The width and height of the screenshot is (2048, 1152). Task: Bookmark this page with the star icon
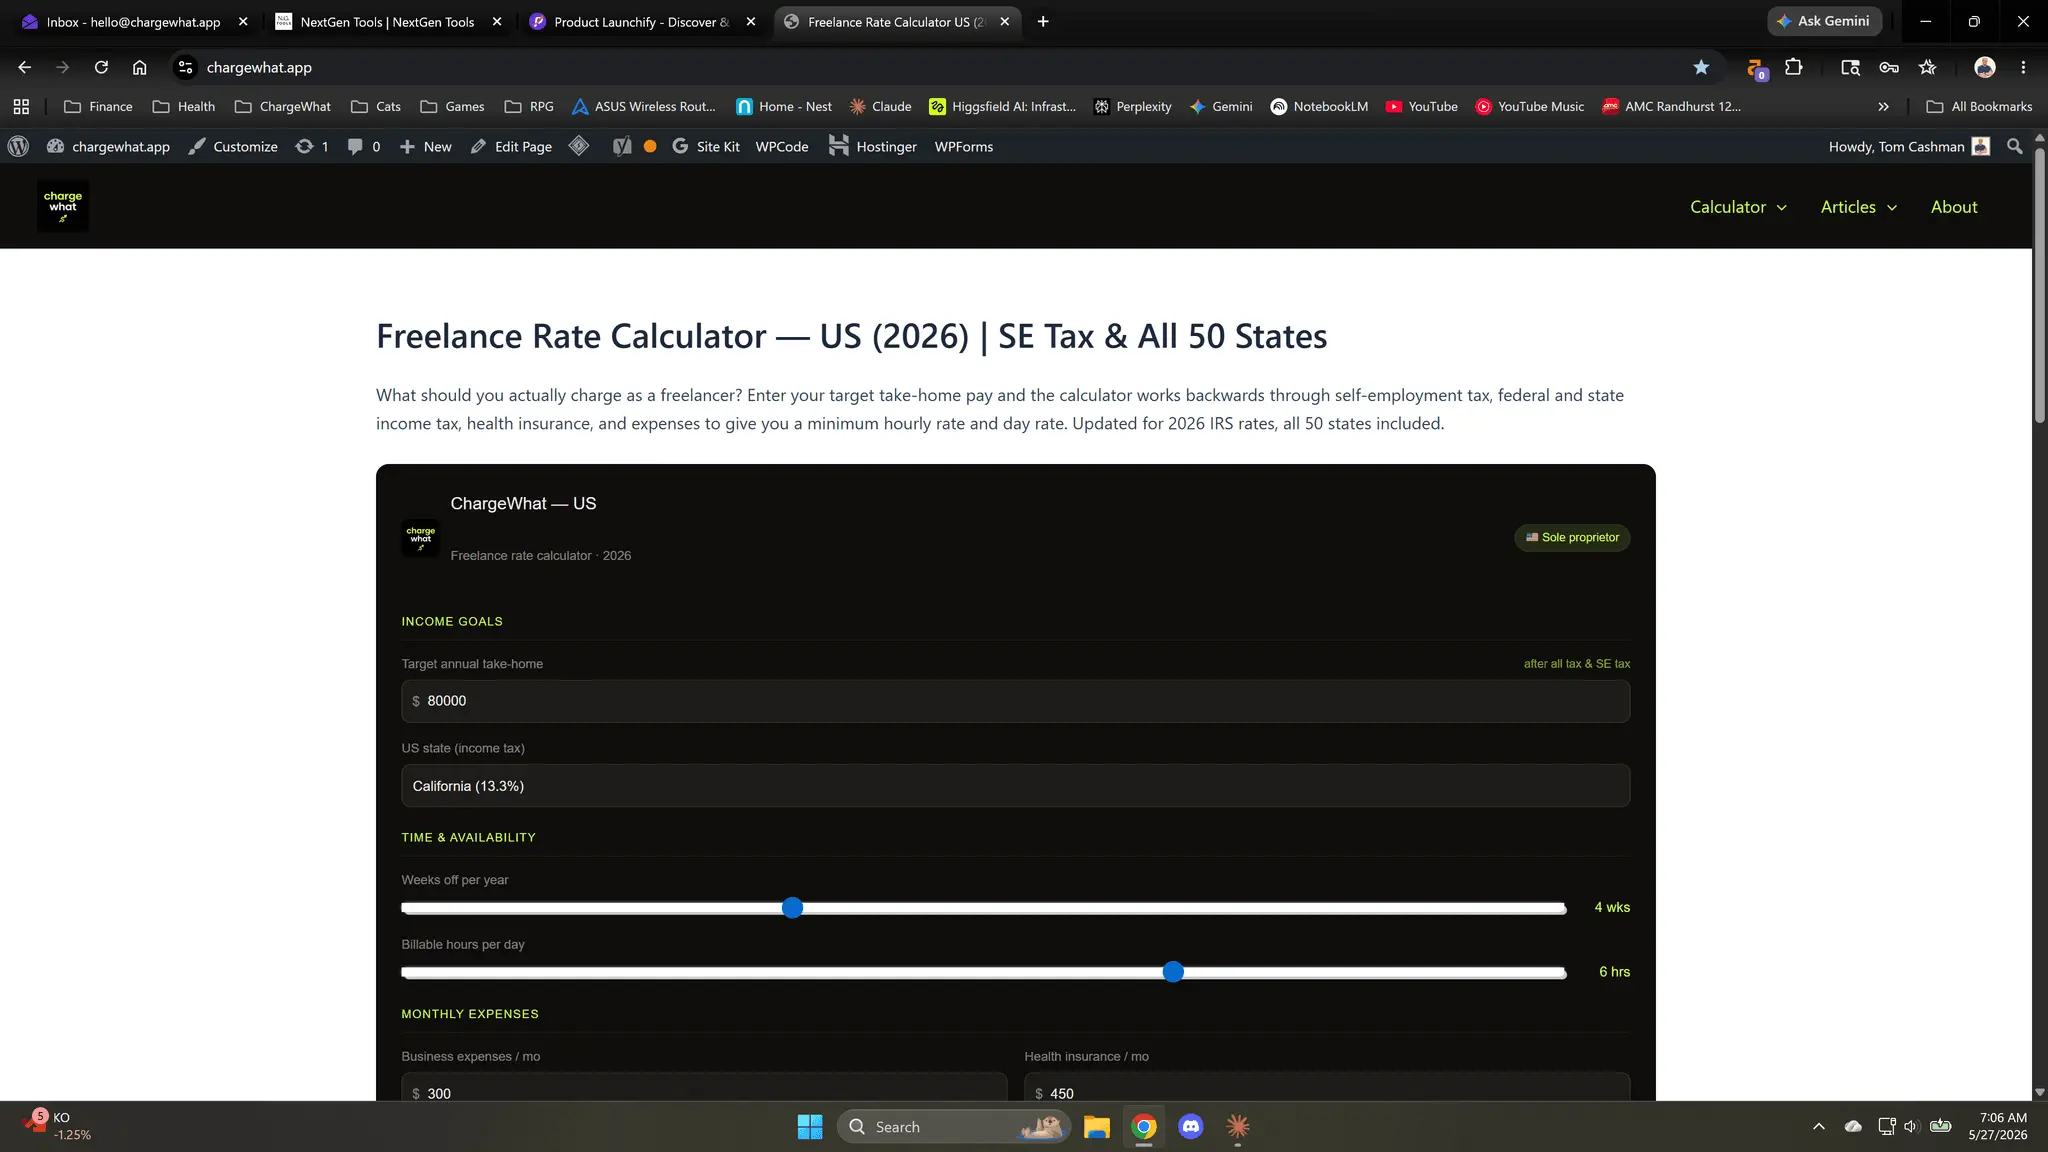coord(1701,67)
